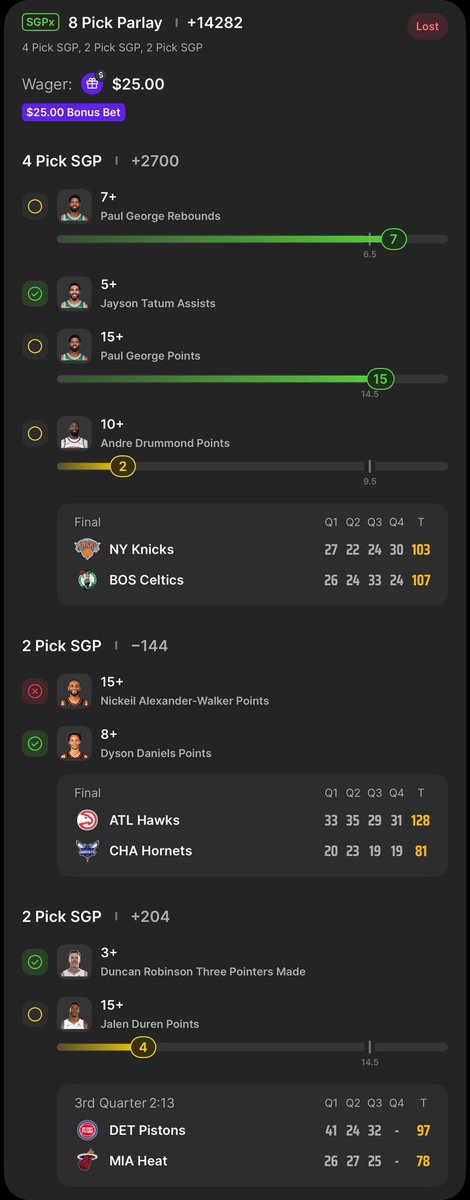This screenshot has height=1200, width=470.
Task: Click the MIA Heat team logo
Action: click(88, 1161)
